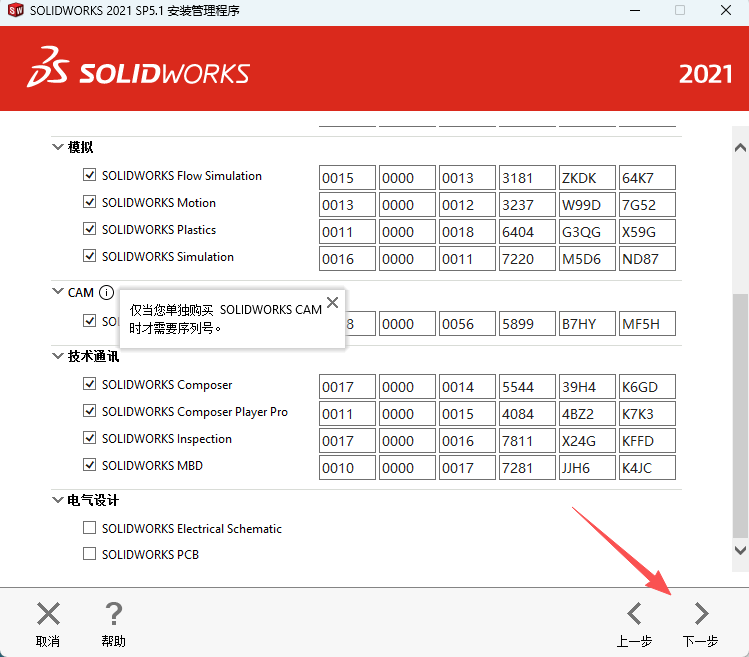Uncheck SOLIDWORKS Composer Player Pro
The height and width of the screenshot is (657, 749).
tap(89, 410)
